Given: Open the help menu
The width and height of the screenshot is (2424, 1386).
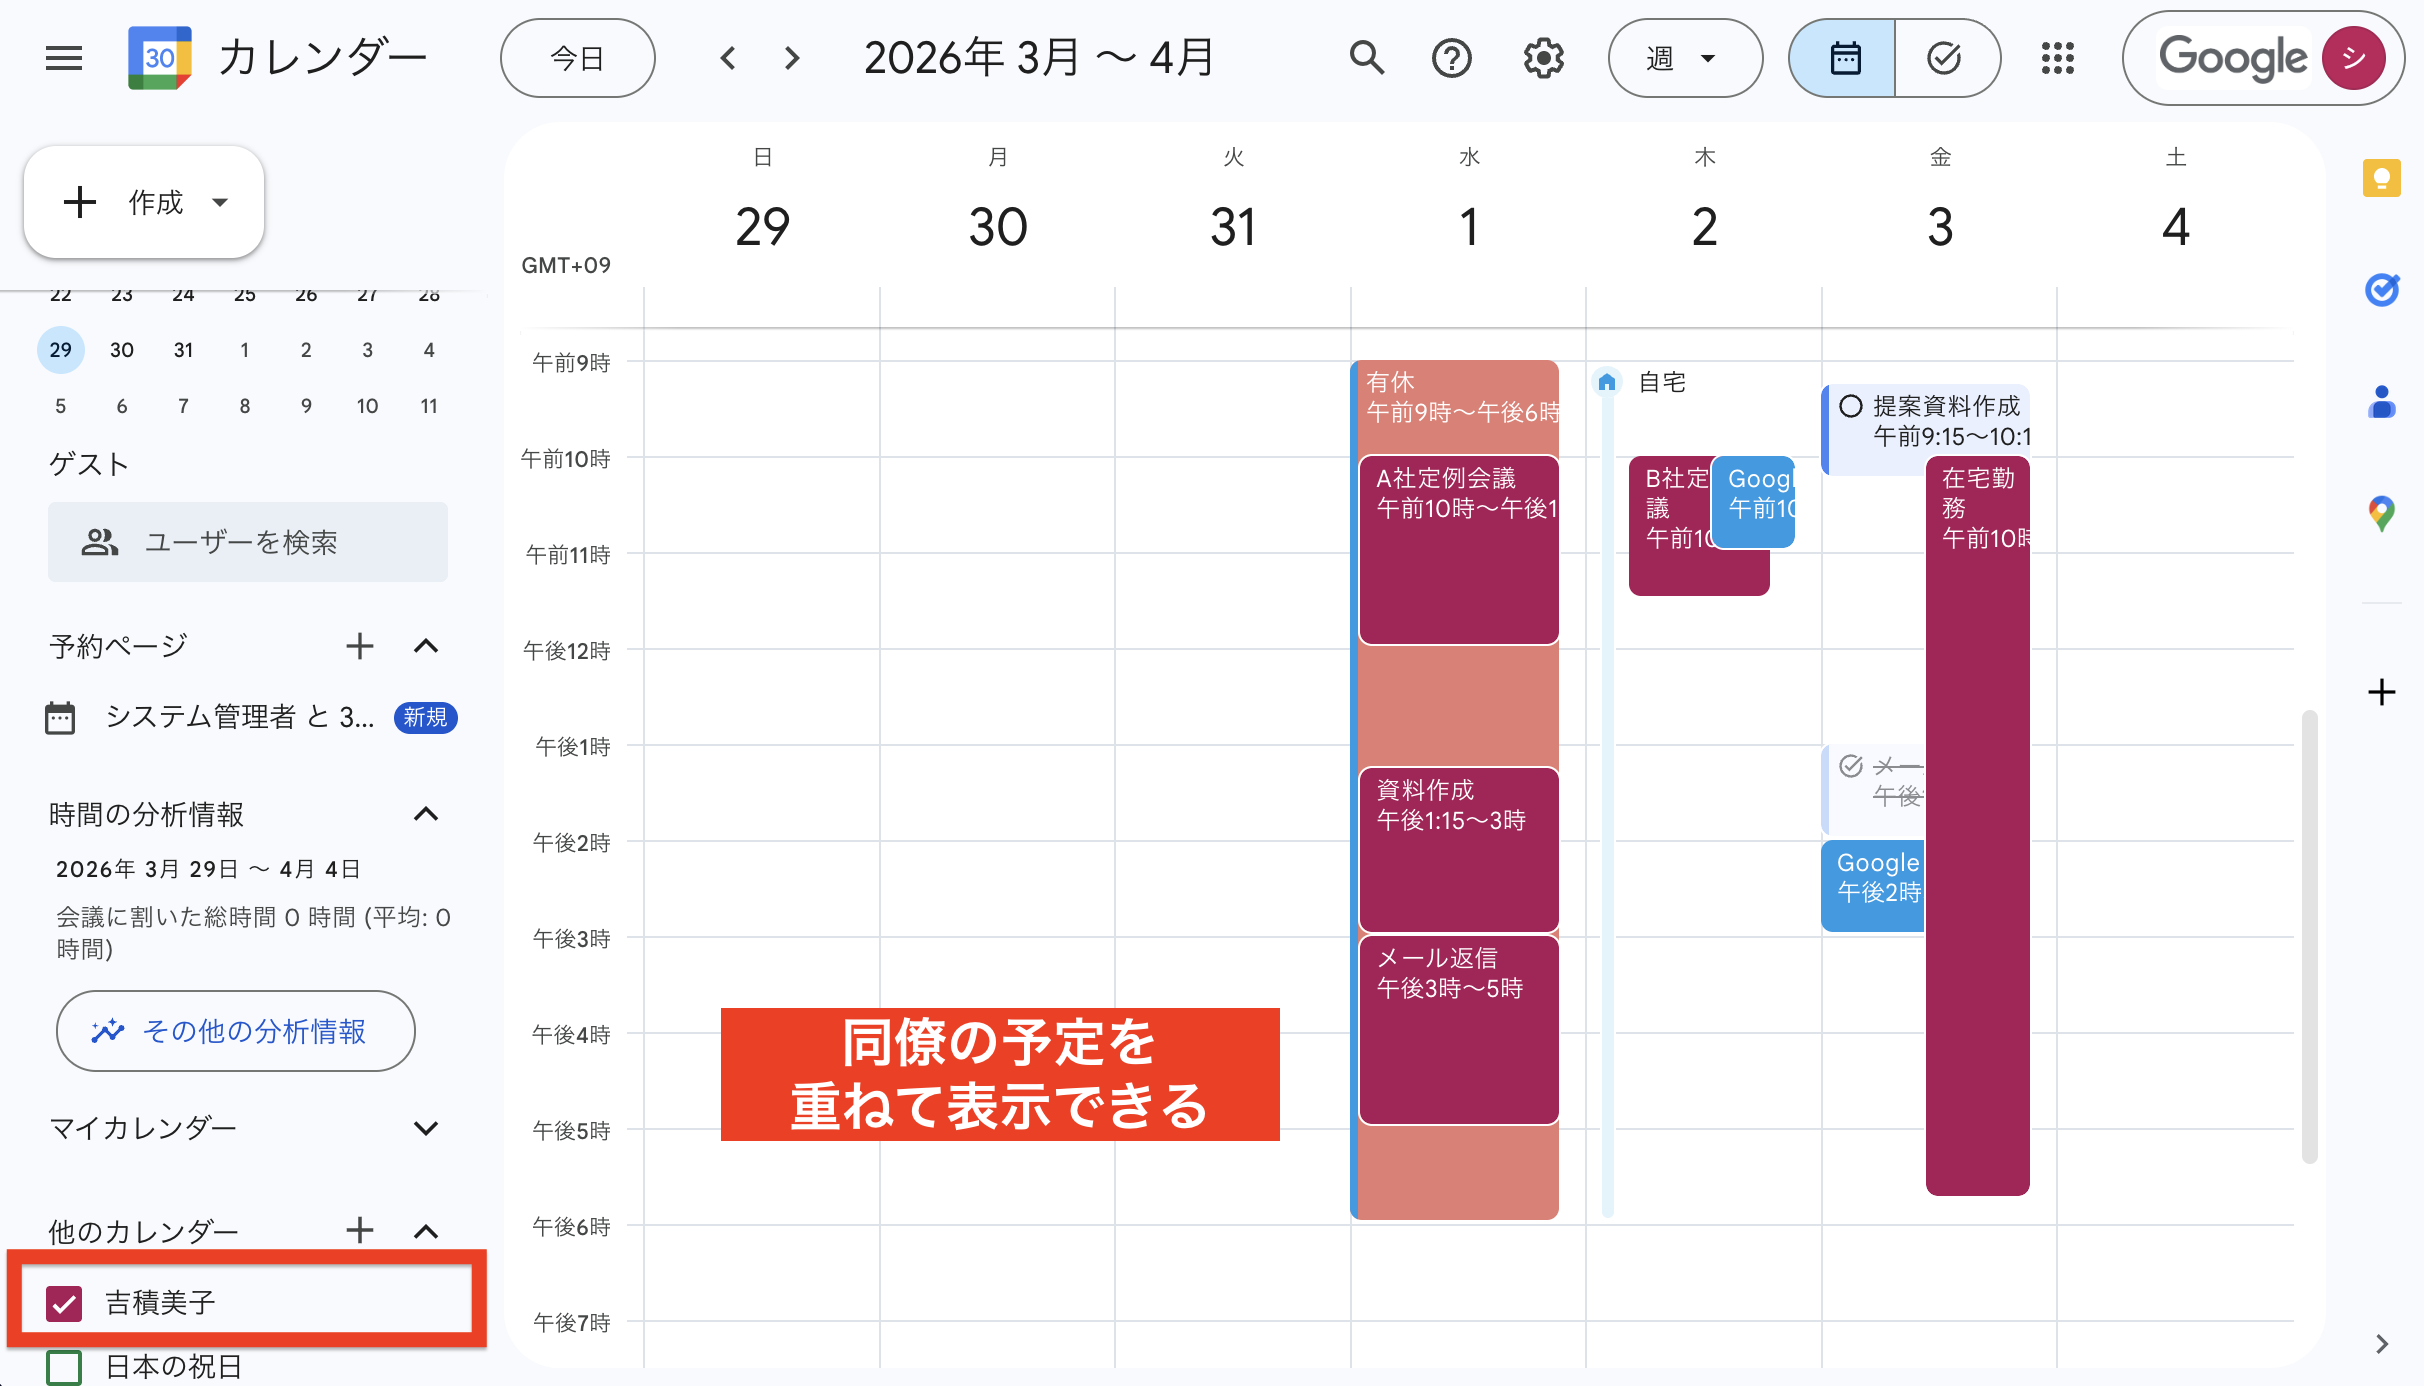Looking at the screenshot, I should [x=1451, y=57].
